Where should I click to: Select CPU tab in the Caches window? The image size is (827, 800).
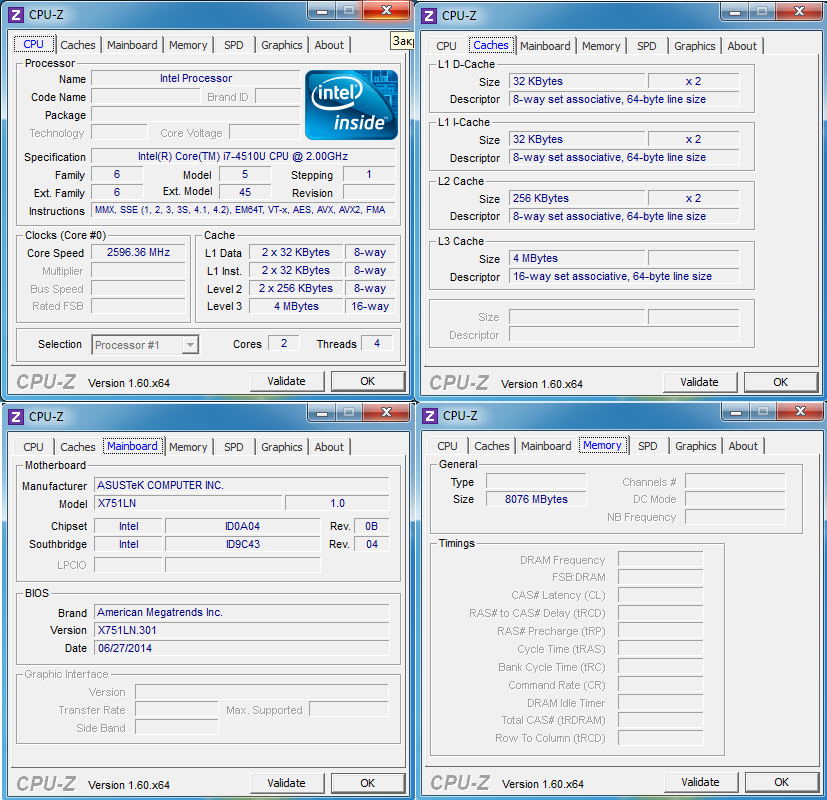[x=446, y=46]
